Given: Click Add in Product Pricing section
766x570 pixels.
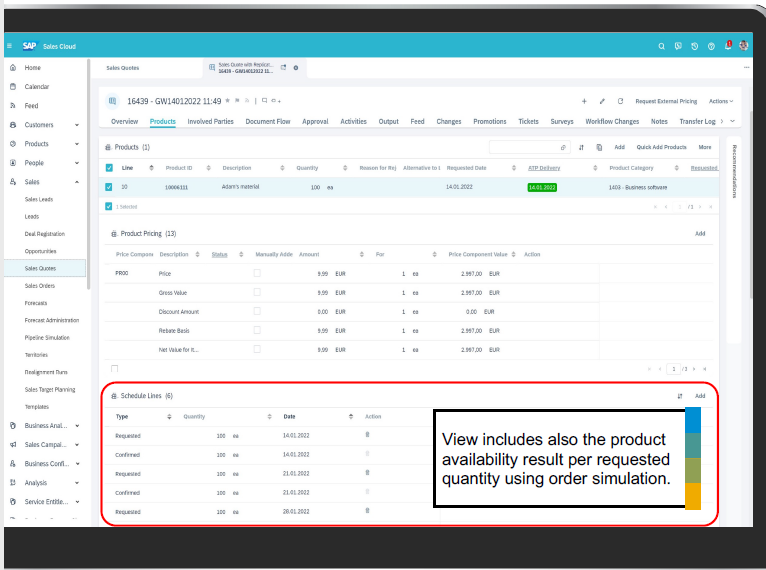Looking at the screenshot, I should [x=700, y=233].
